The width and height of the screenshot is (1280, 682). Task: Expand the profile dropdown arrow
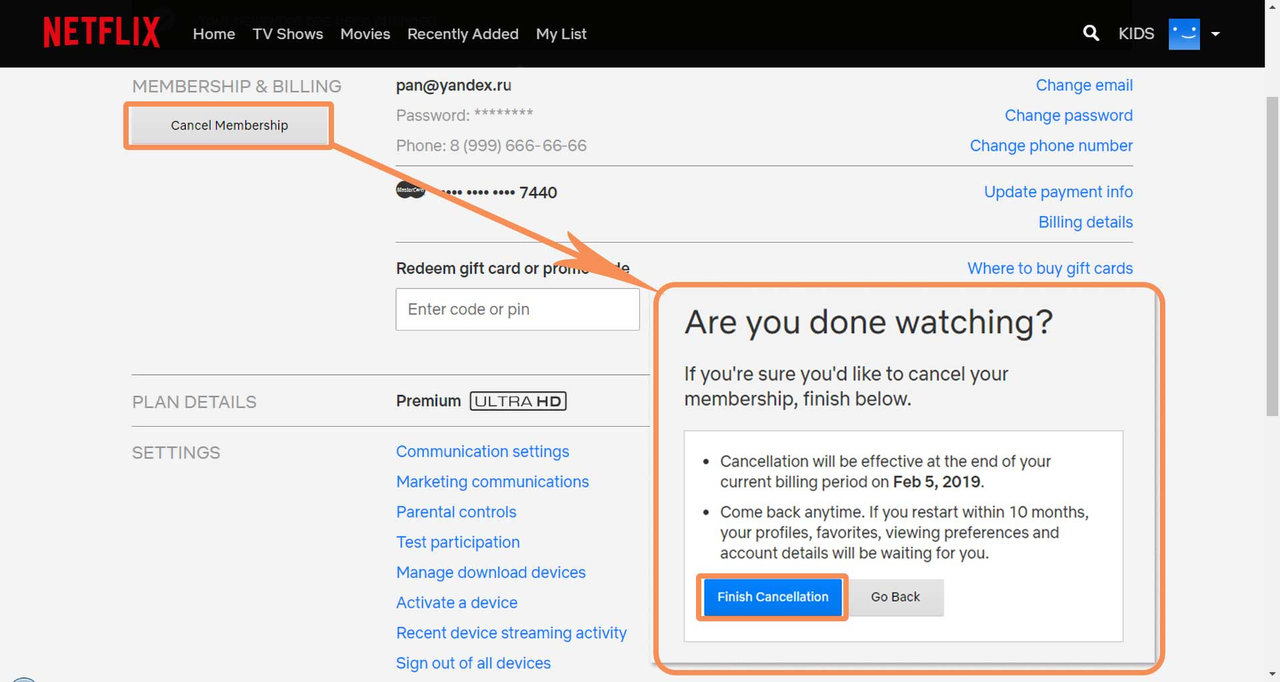pyautogui.click(x=1215, y=34)
